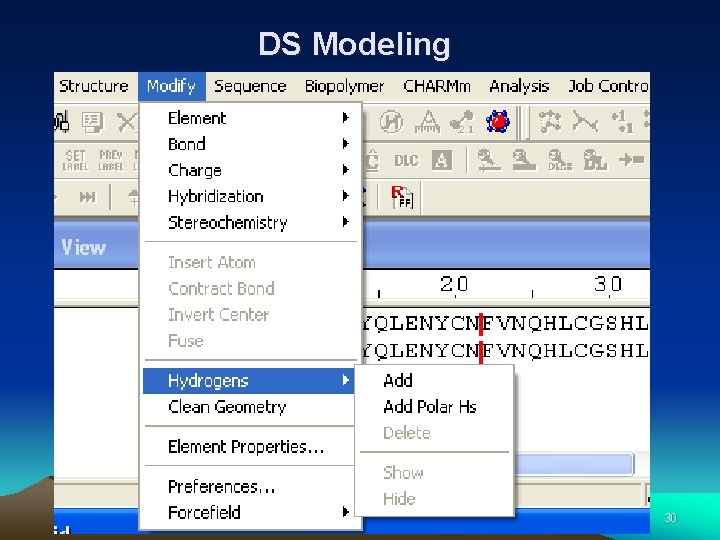Open the Hydrogens submenu entry

point(248,381)
